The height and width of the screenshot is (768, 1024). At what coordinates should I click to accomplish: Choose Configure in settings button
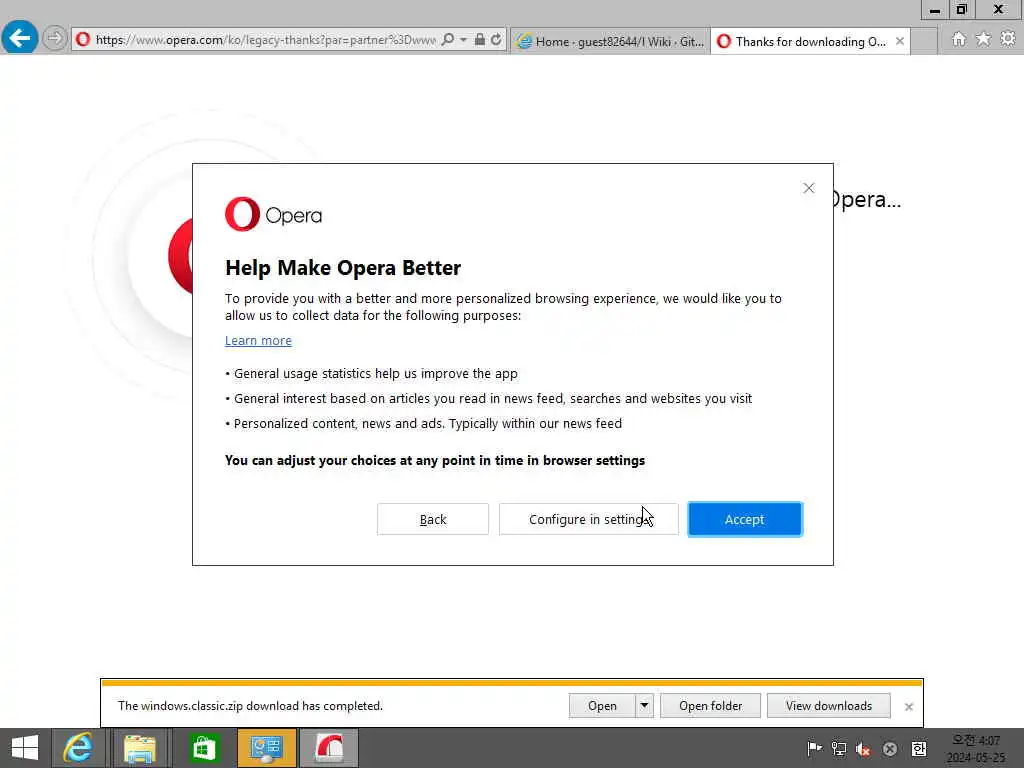click(588, 519)
